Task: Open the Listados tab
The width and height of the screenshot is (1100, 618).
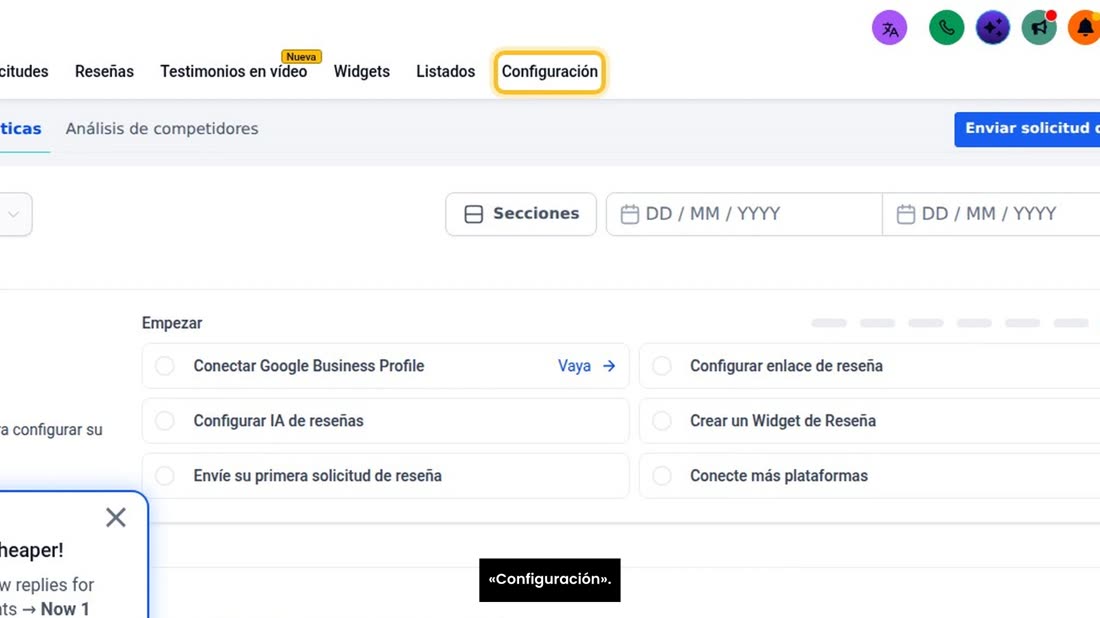Action: (x=445, y=72)
